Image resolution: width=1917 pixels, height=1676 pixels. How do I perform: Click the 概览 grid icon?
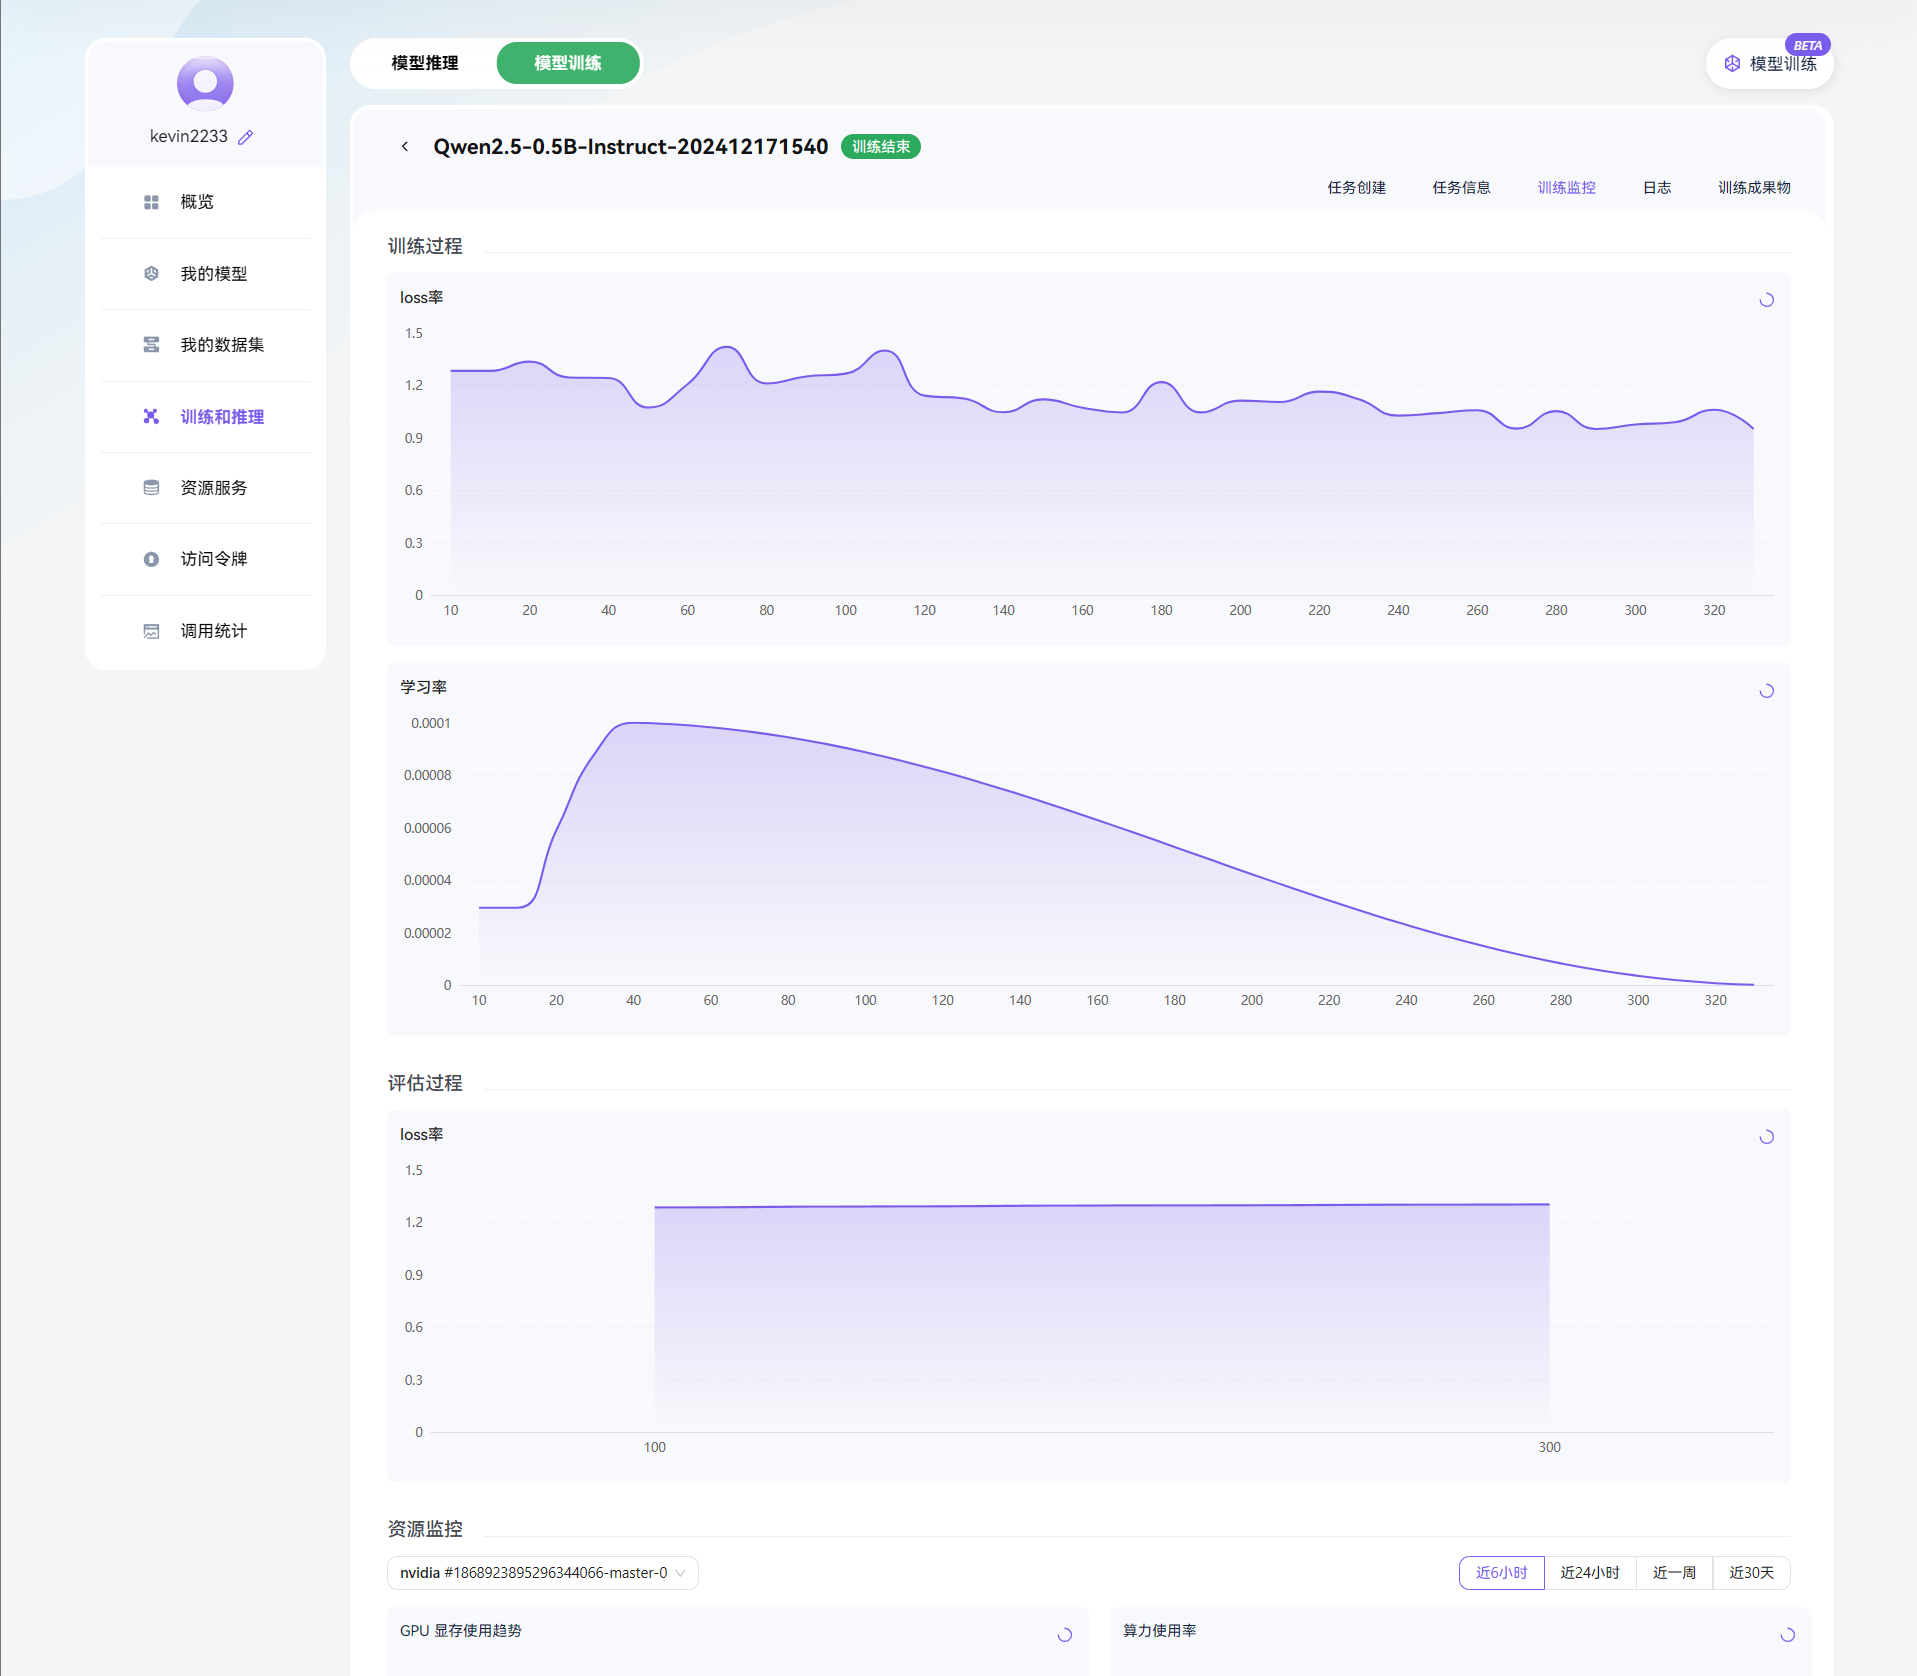(x=151, y=202)
